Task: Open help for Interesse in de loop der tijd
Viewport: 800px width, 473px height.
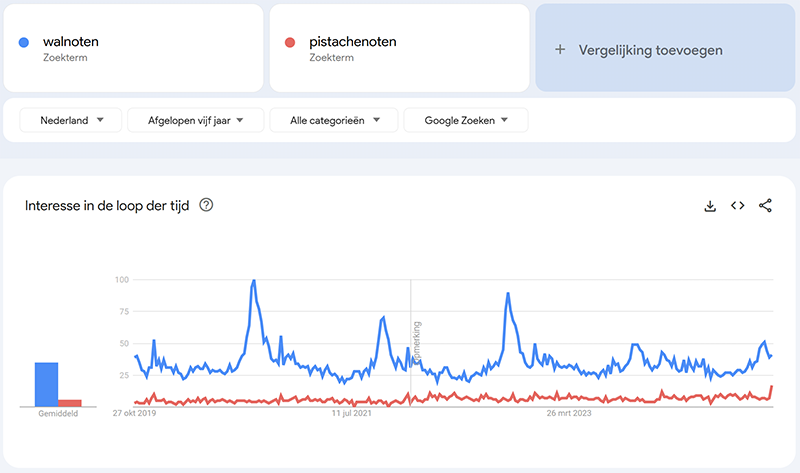Action: click(x=206, y=206)
